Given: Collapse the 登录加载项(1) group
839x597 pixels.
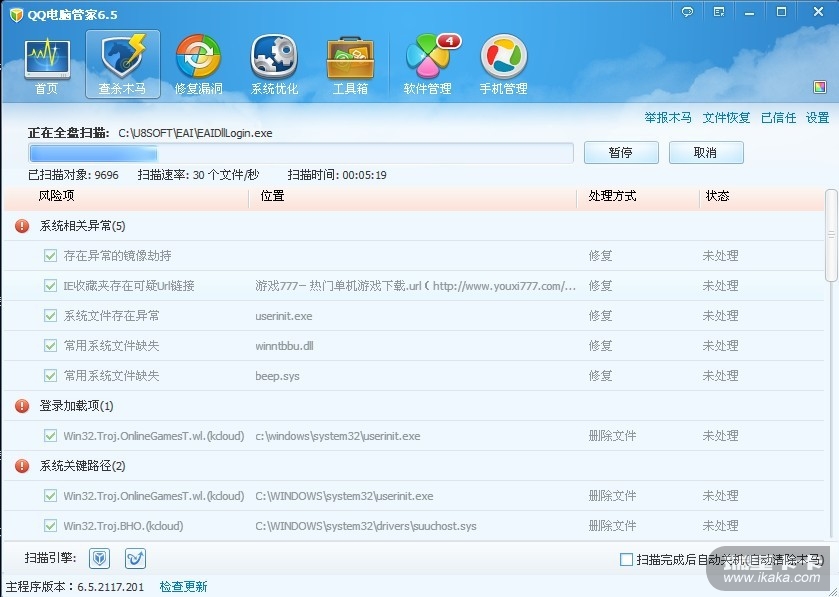Looking at the screenshot, I should [77, 406].
